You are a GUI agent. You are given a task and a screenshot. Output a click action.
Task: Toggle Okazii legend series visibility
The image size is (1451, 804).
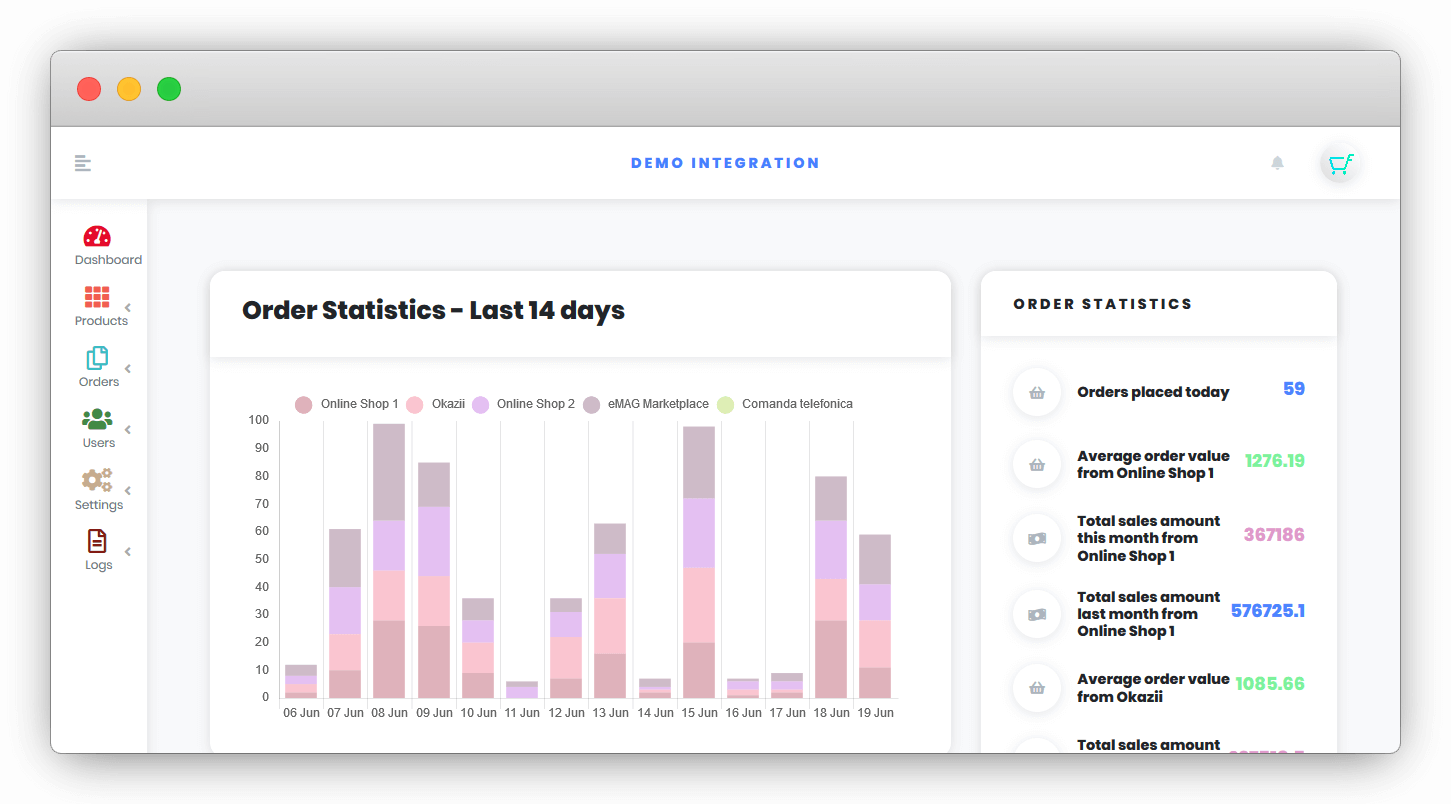coord(436,404)
